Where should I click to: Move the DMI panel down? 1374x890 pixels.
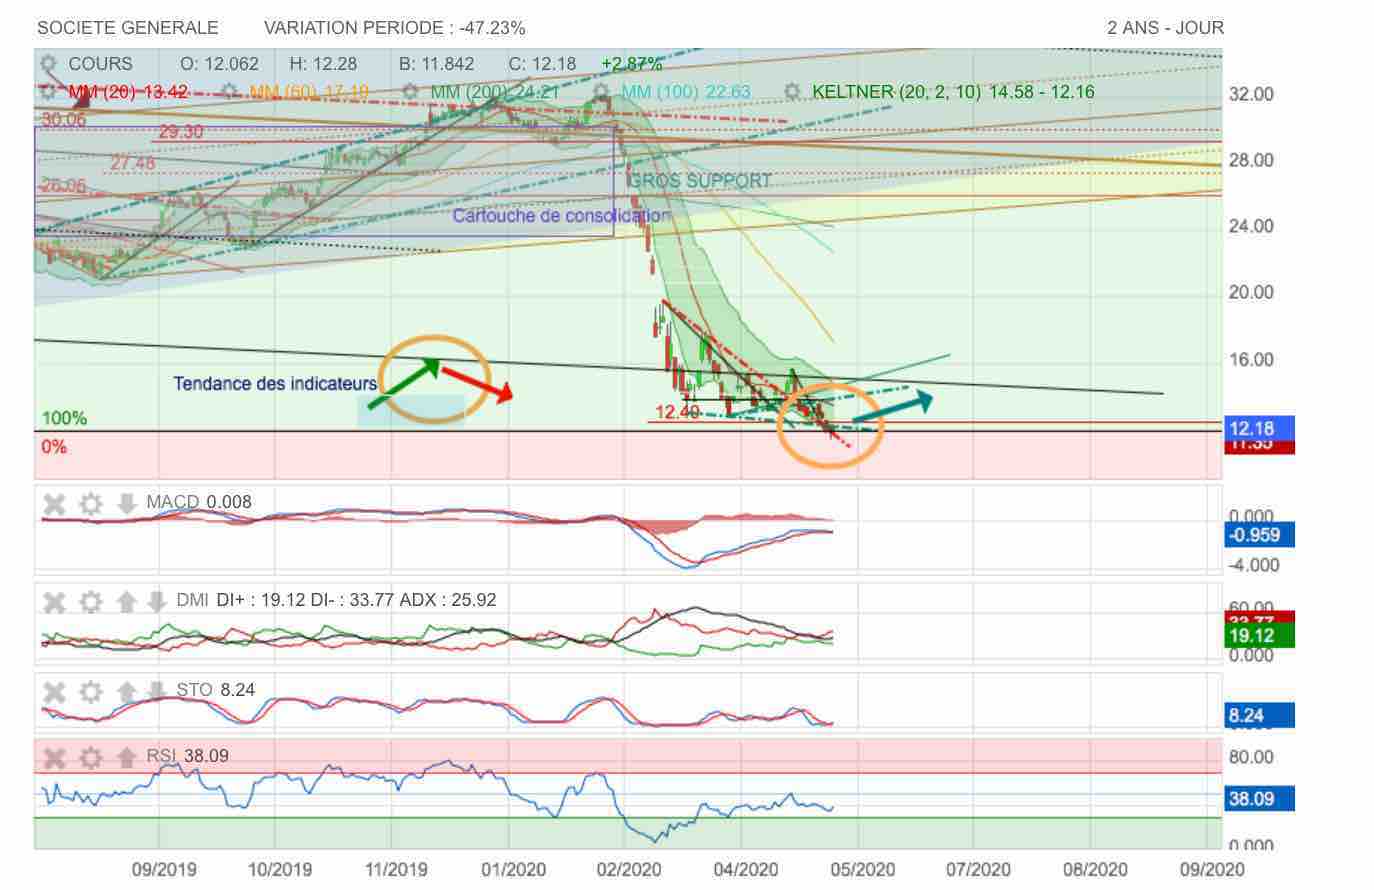pyautogui.click(x=157, y=601)
